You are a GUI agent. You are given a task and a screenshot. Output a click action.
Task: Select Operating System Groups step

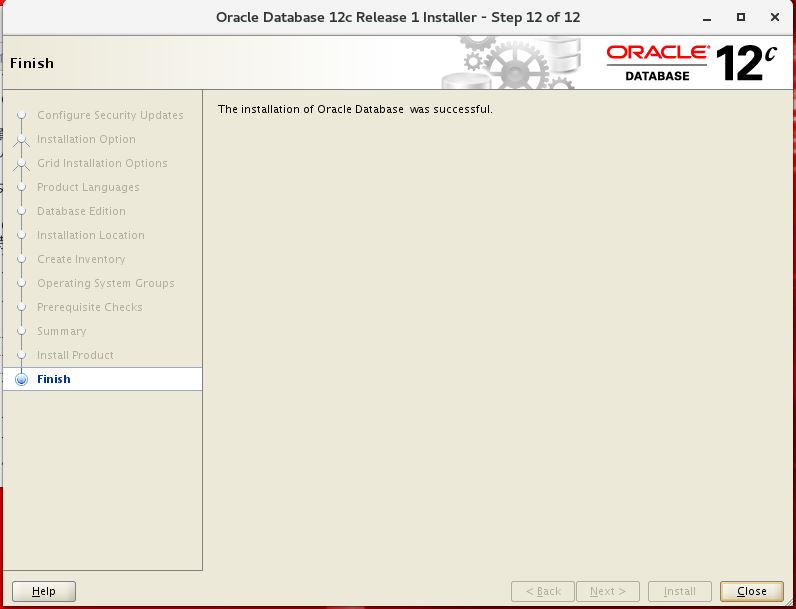pos(106,283)
